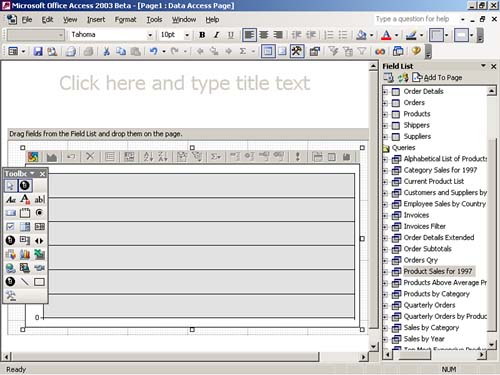Open the Fill Color dropdown arrow

point(371,35)
